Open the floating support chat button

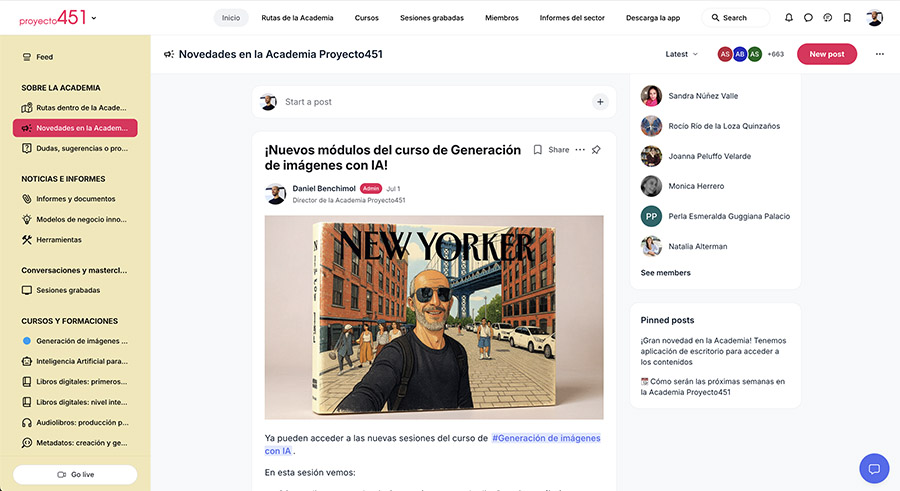[874, 469]
